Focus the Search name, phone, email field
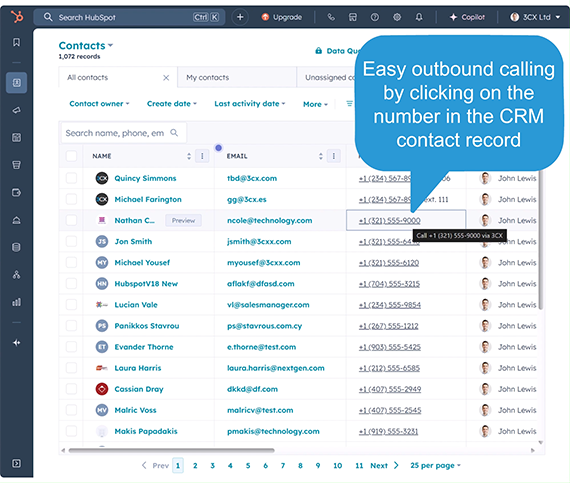Viewport: 570px width, 483px height. coord(124,133)
